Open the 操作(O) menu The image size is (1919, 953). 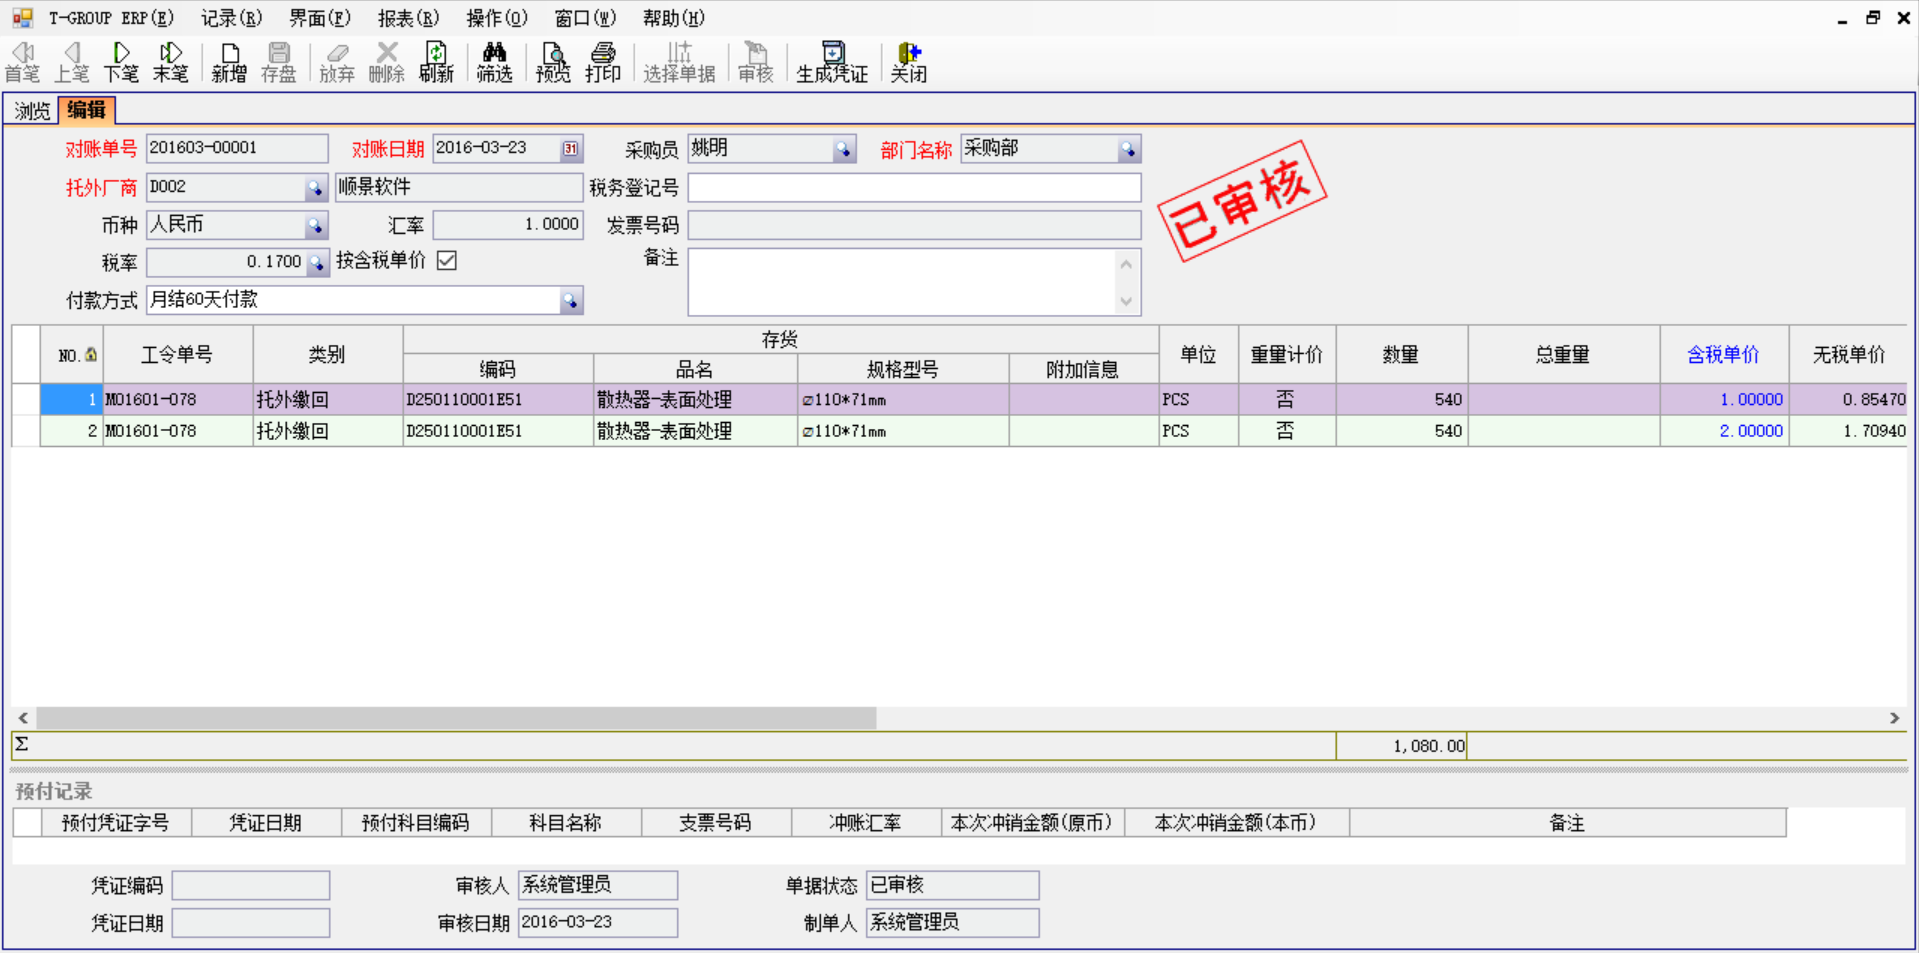pos(497,18)
